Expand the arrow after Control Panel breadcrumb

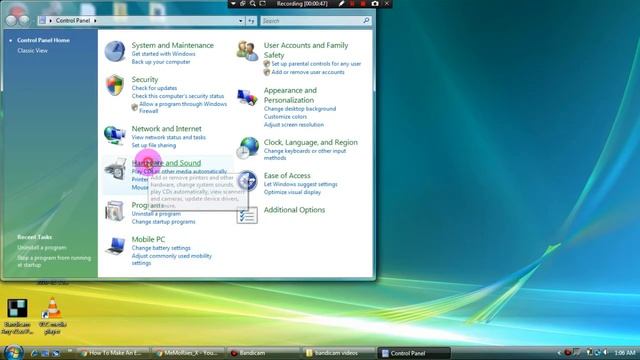[95, 20]
